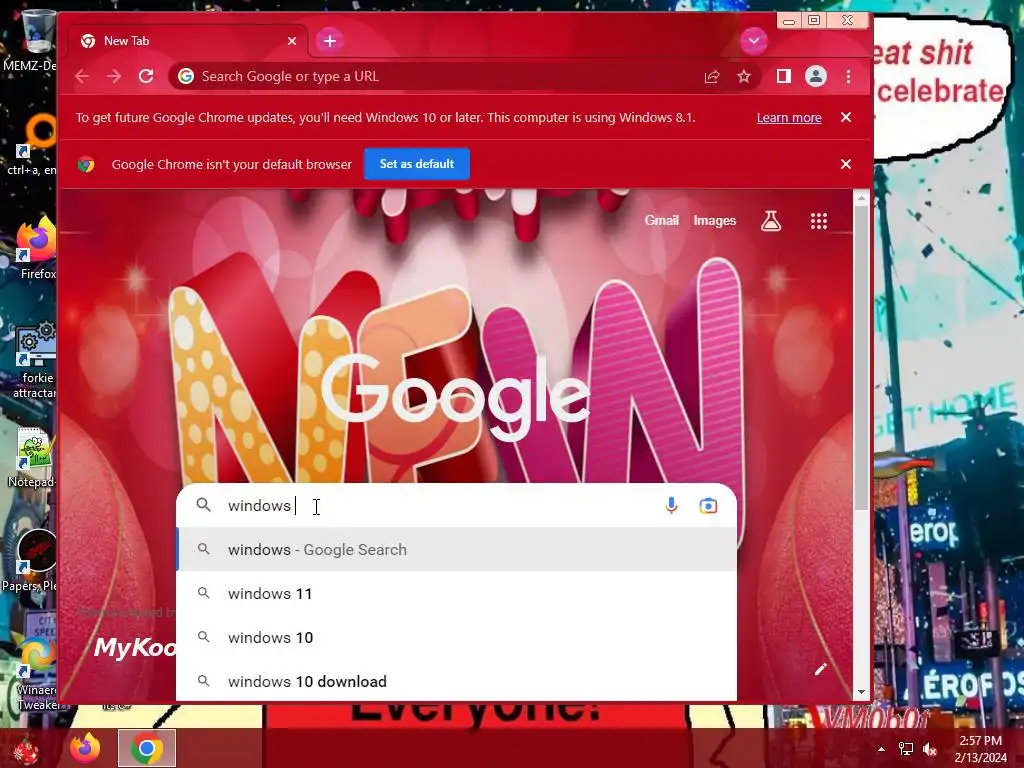1024x768 pixels.
Task: Open Firefox from the taskbar
Action: click(x=86, y=748)
